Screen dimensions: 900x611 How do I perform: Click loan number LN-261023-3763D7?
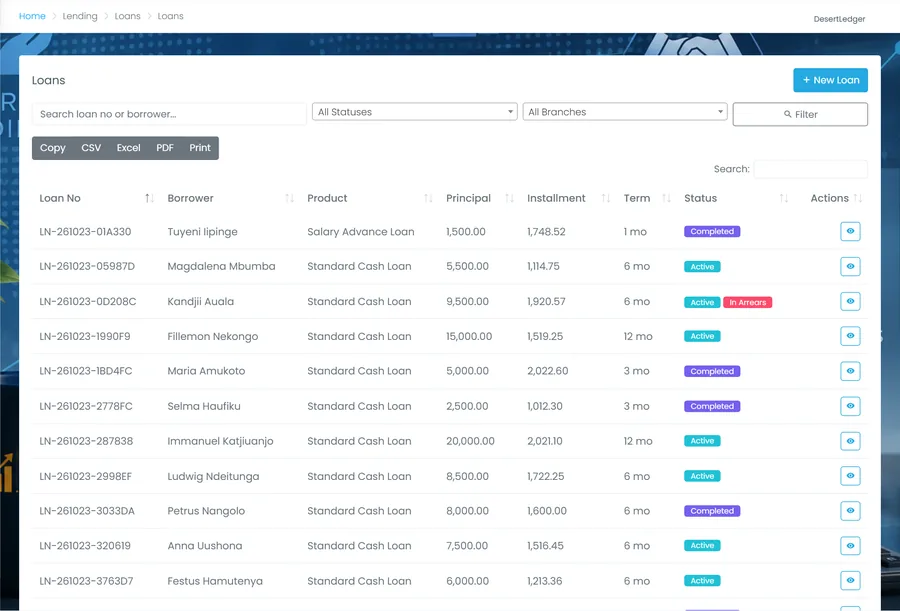pyautogui.click(x=86, y=581)
